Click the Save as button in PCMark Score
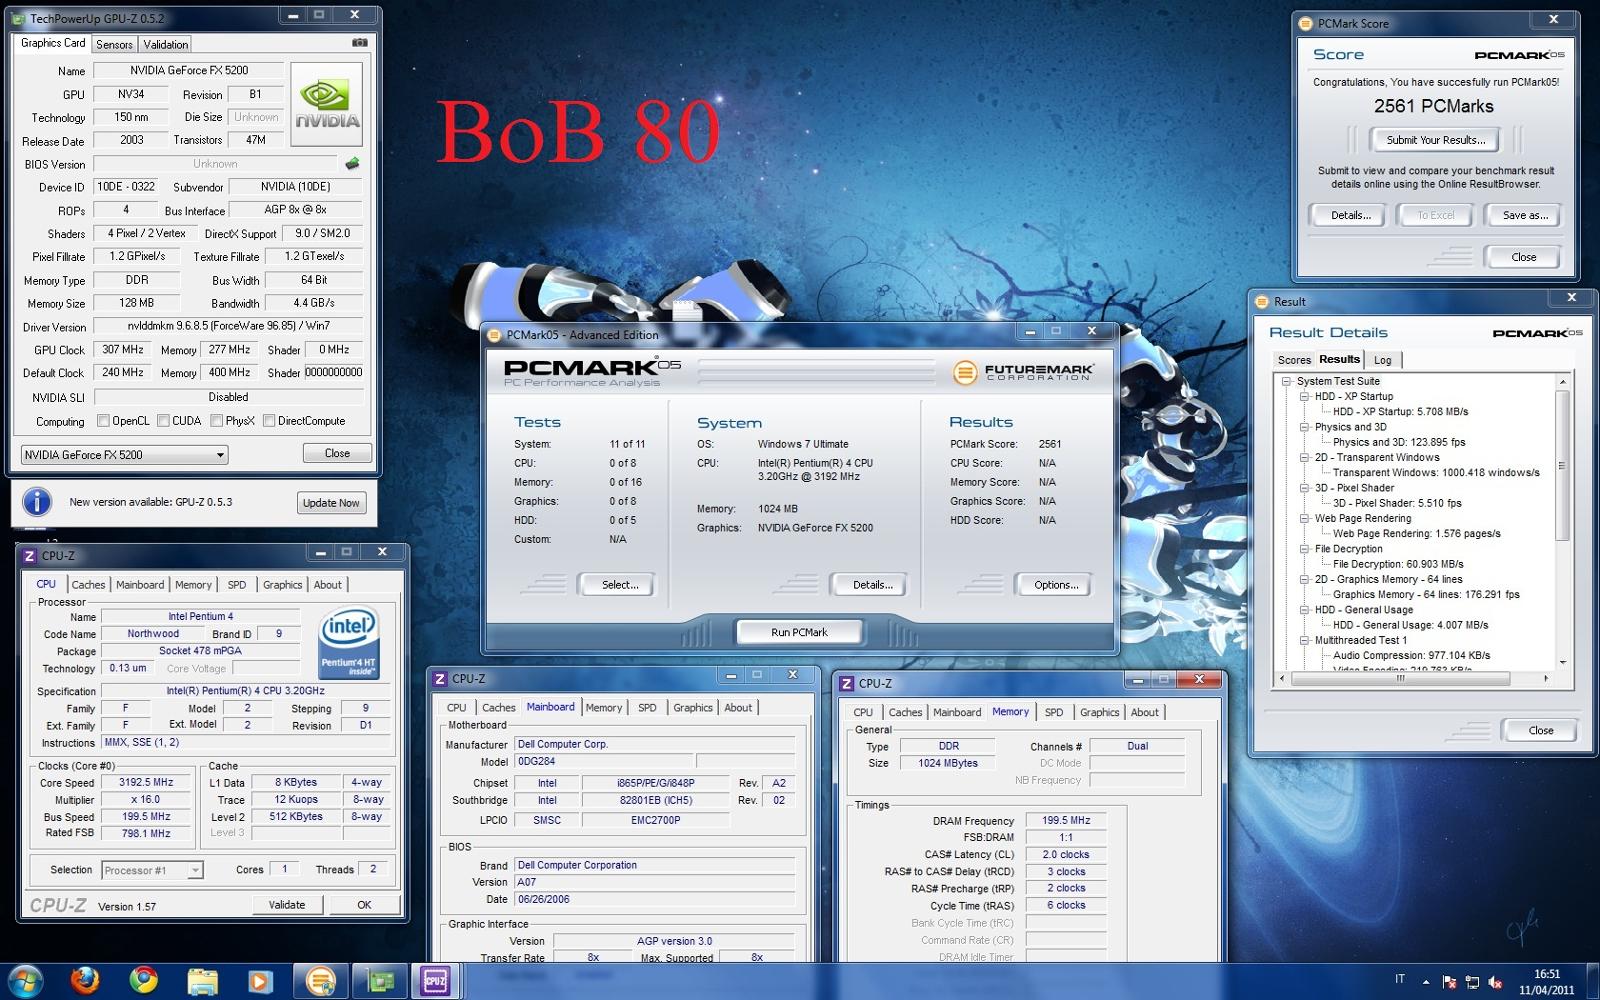 1525,215
